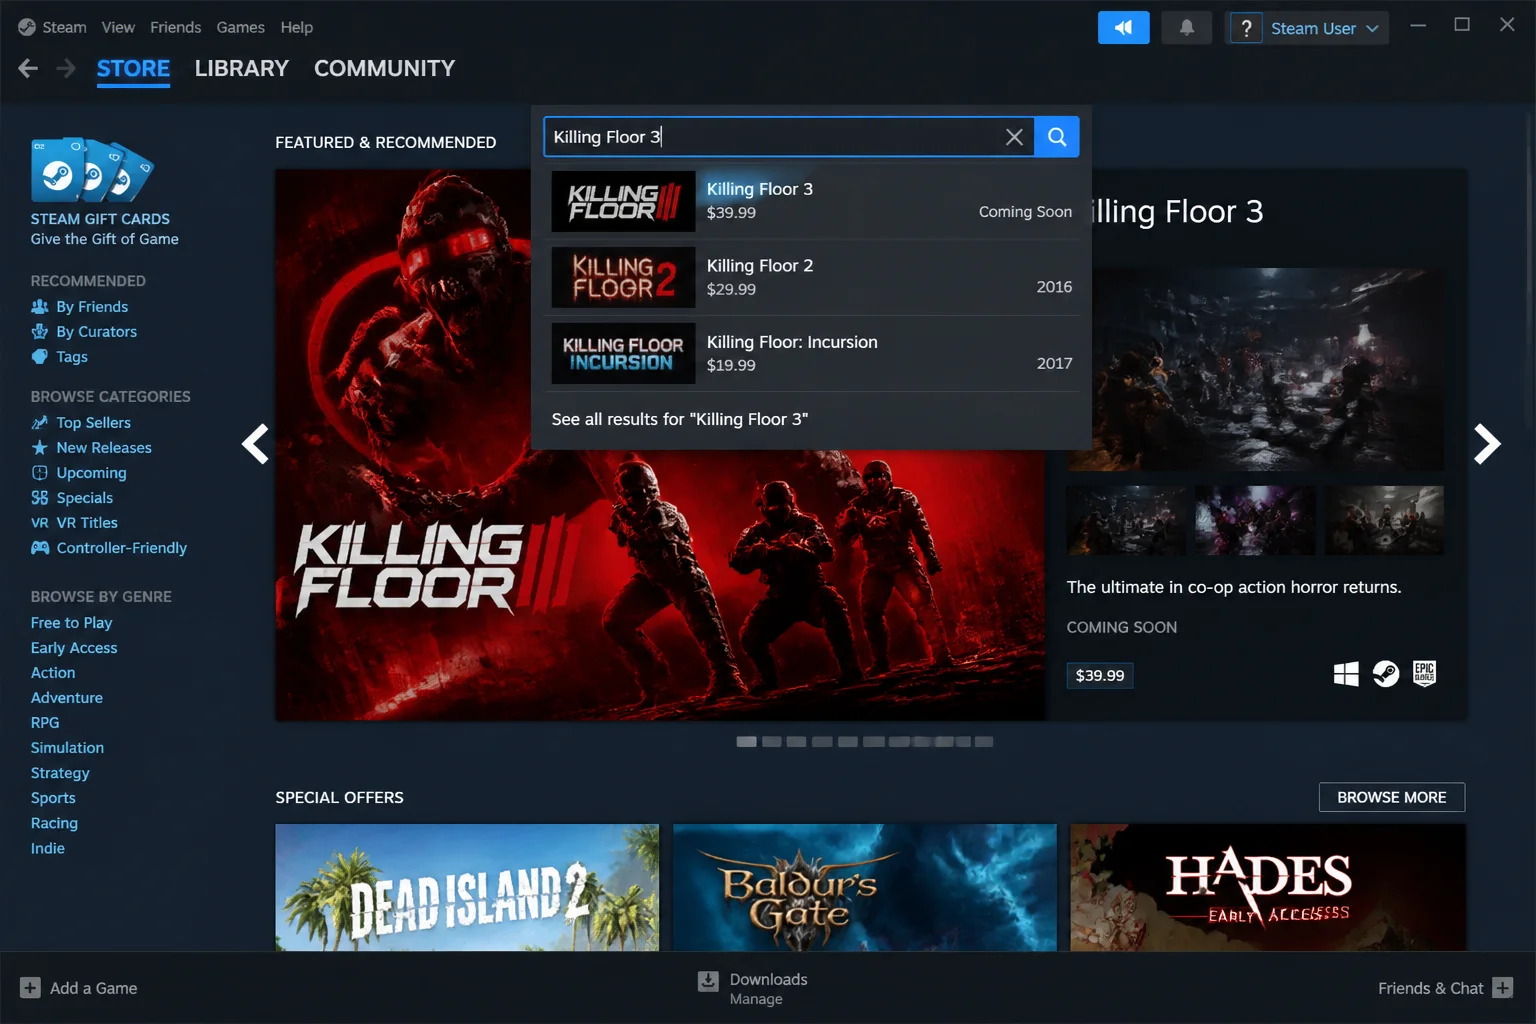Open the Indie genre link
1536x1024 pixels.
click(47, 848)
